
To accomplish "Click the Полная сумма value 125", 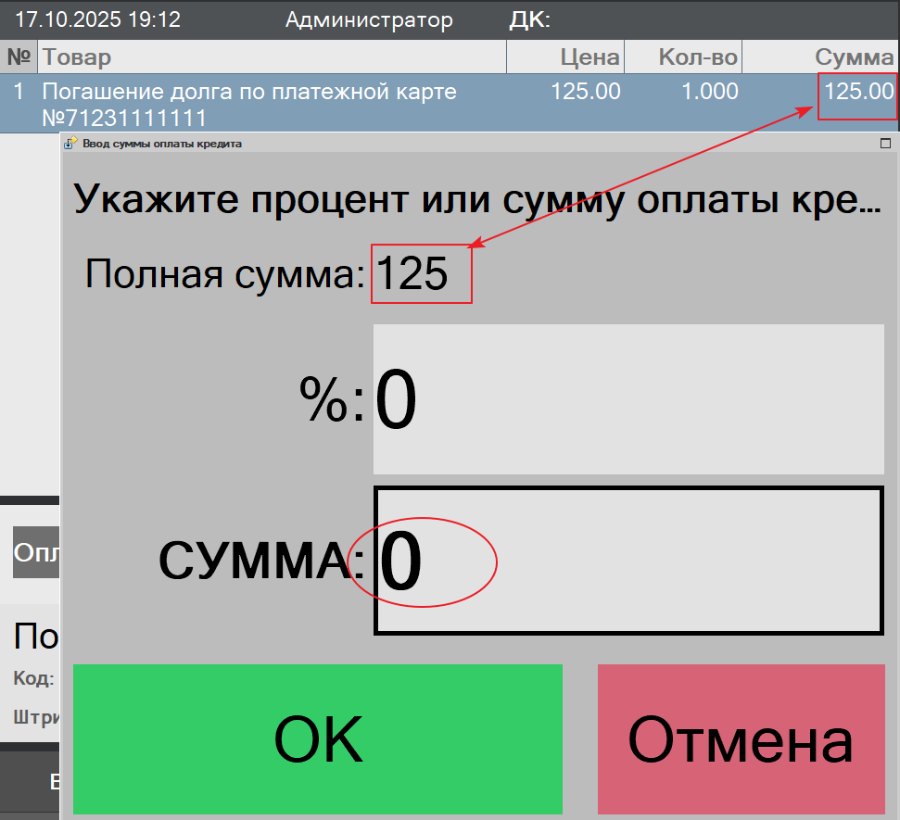I will pos(412,273).
